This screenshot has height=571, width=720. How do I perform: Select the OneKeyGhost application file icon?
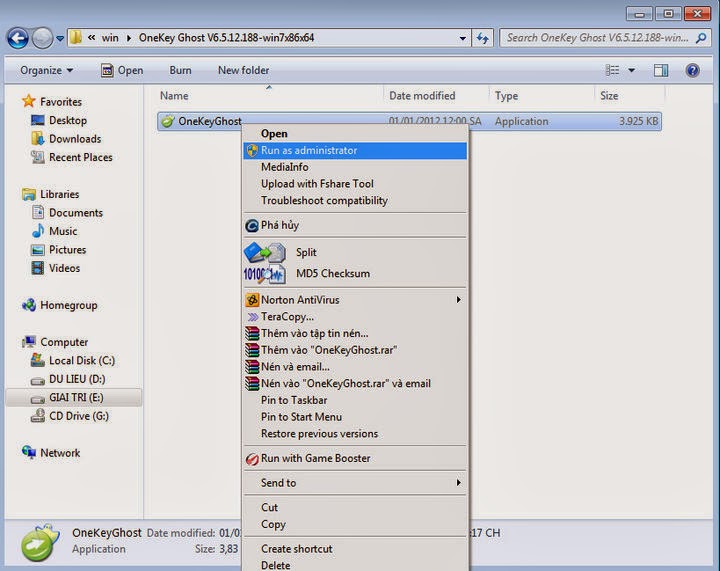[168, 121]
